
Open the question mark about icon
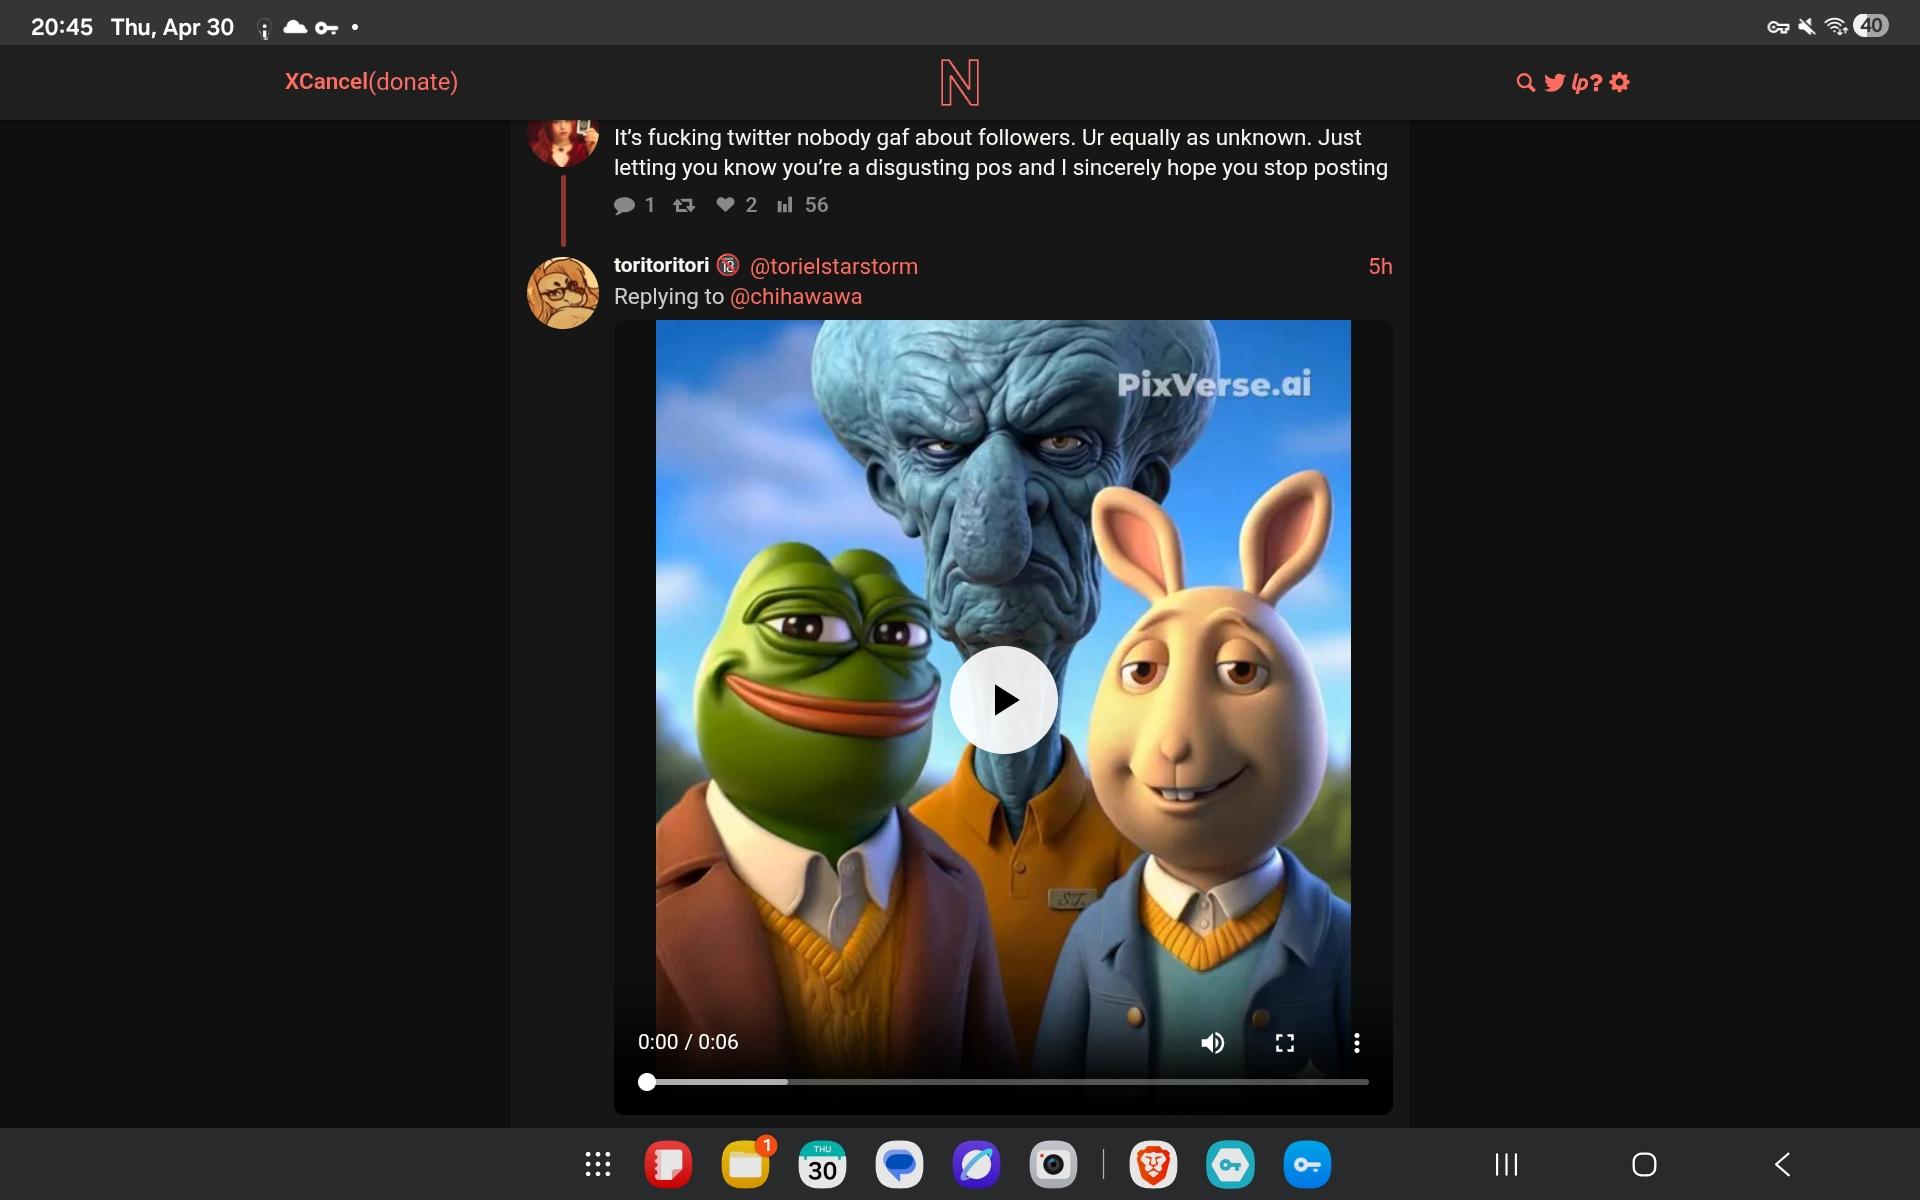tap(1597, 83)
